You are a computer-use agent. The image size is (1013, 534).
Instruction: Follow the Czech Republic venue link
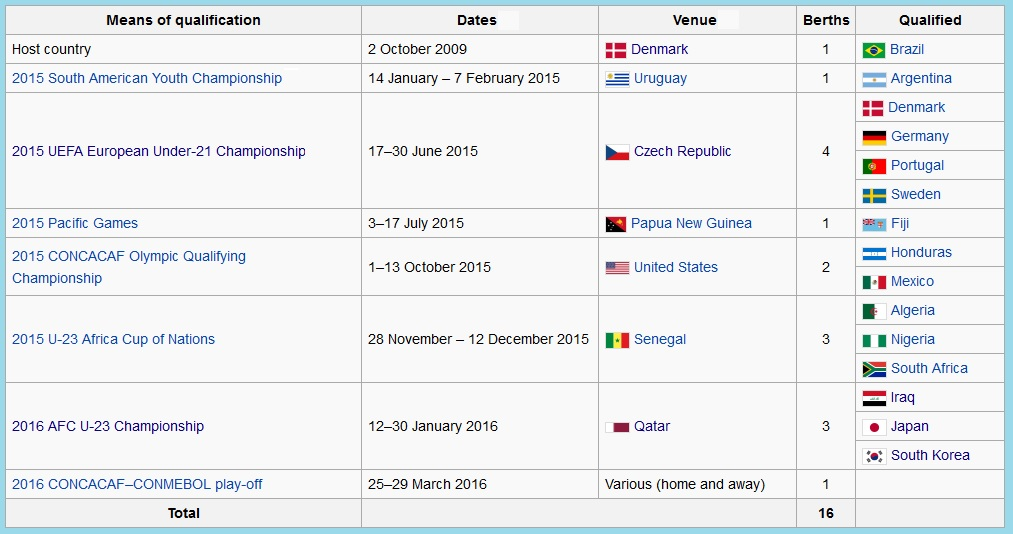pos(682,151)
